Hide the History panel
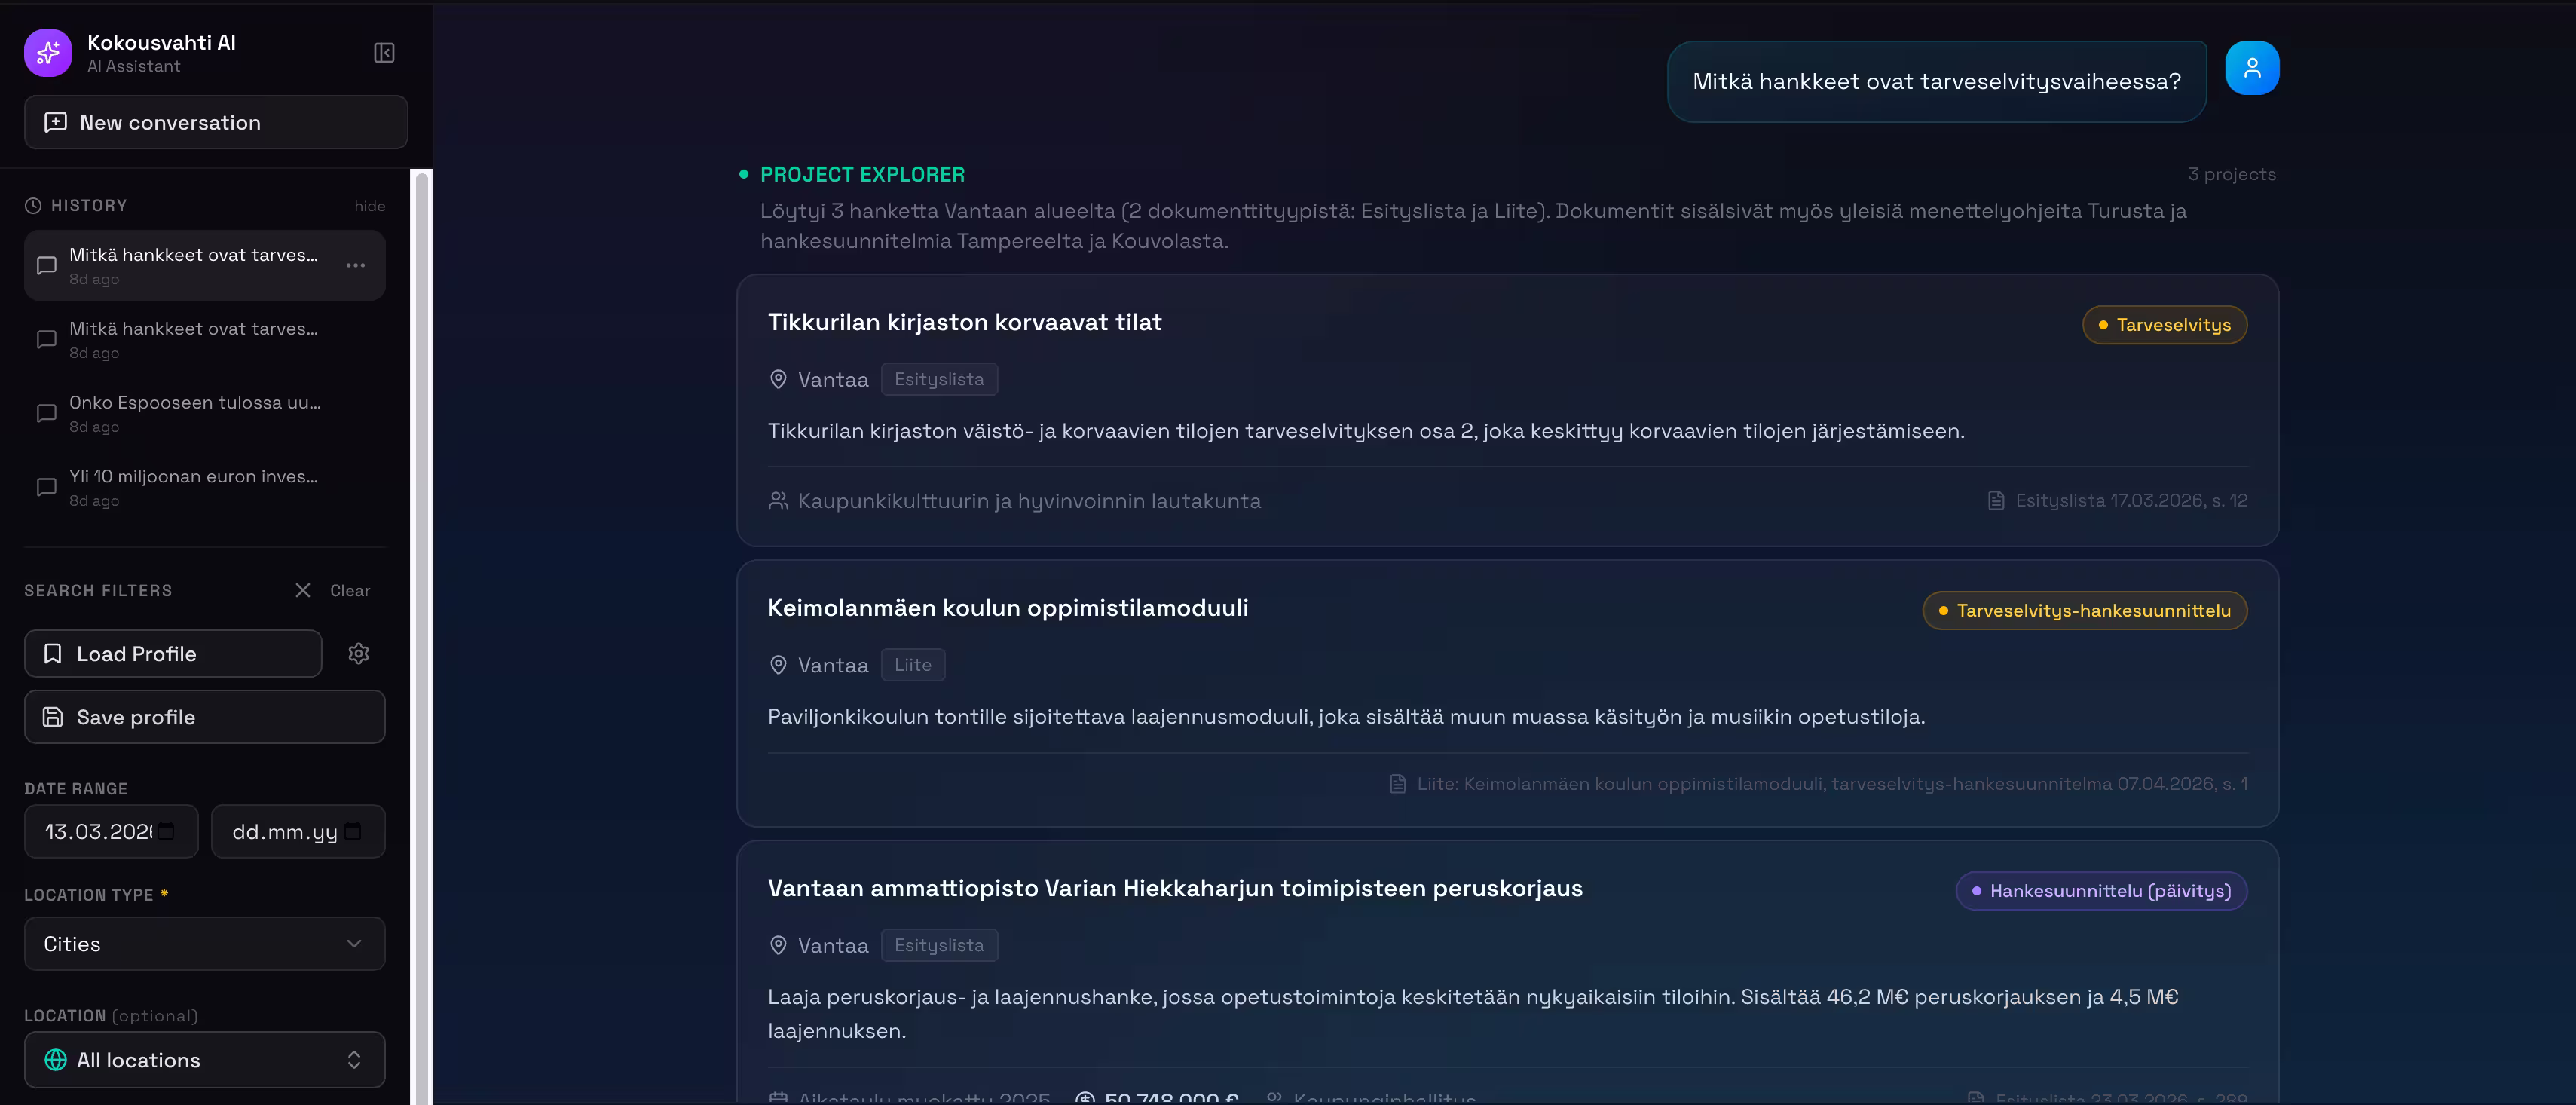The width and height of the screenshot is (2576, 1105). (x=369, y=205)
